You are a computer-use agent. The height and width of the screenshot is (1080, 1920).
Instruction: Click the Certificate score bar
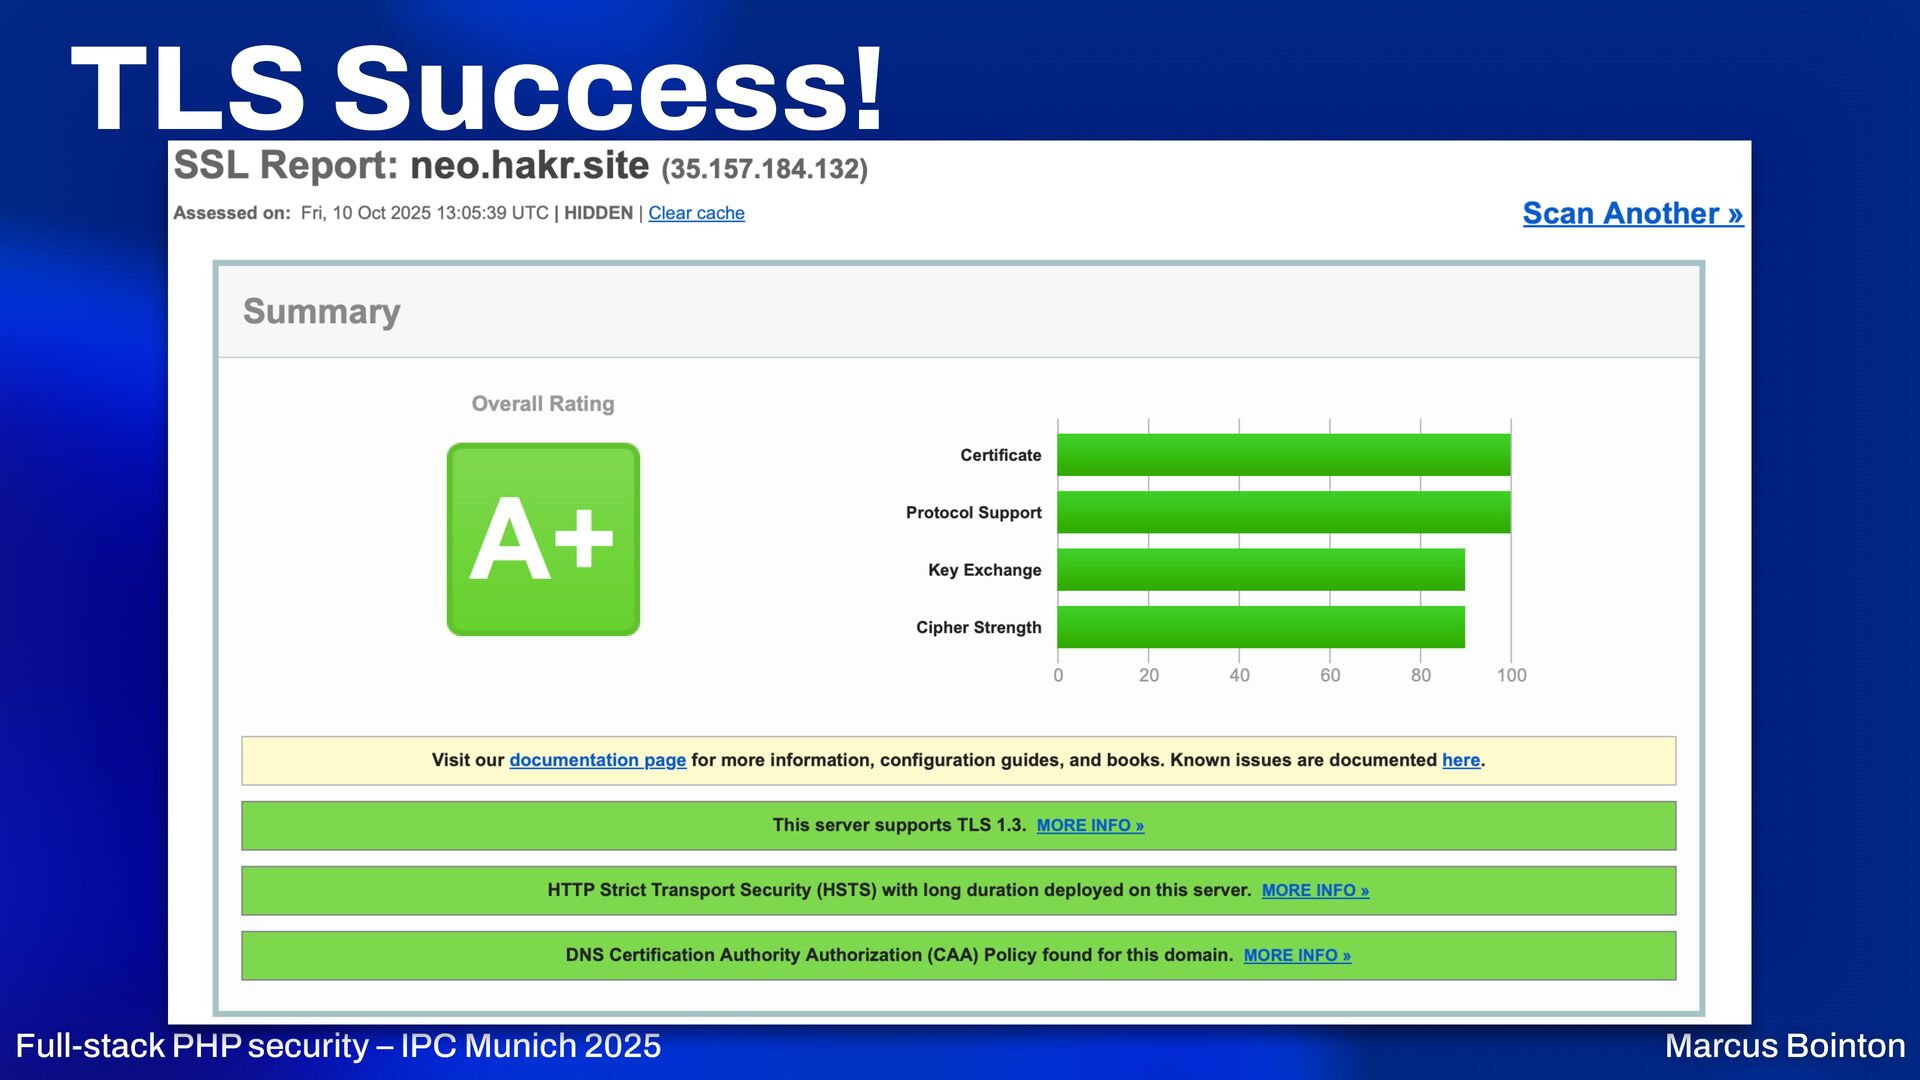click(x=1283, y=455)
